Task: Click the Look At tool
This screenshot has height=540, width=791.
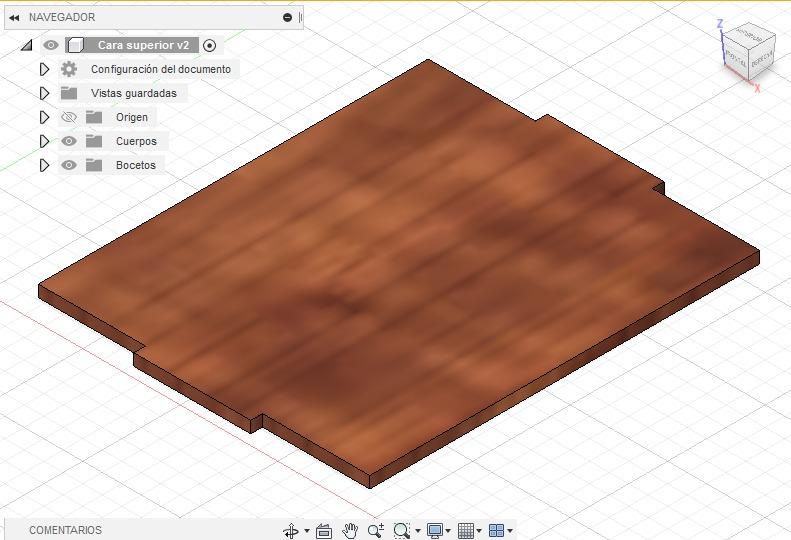Action: click(324, 531)
